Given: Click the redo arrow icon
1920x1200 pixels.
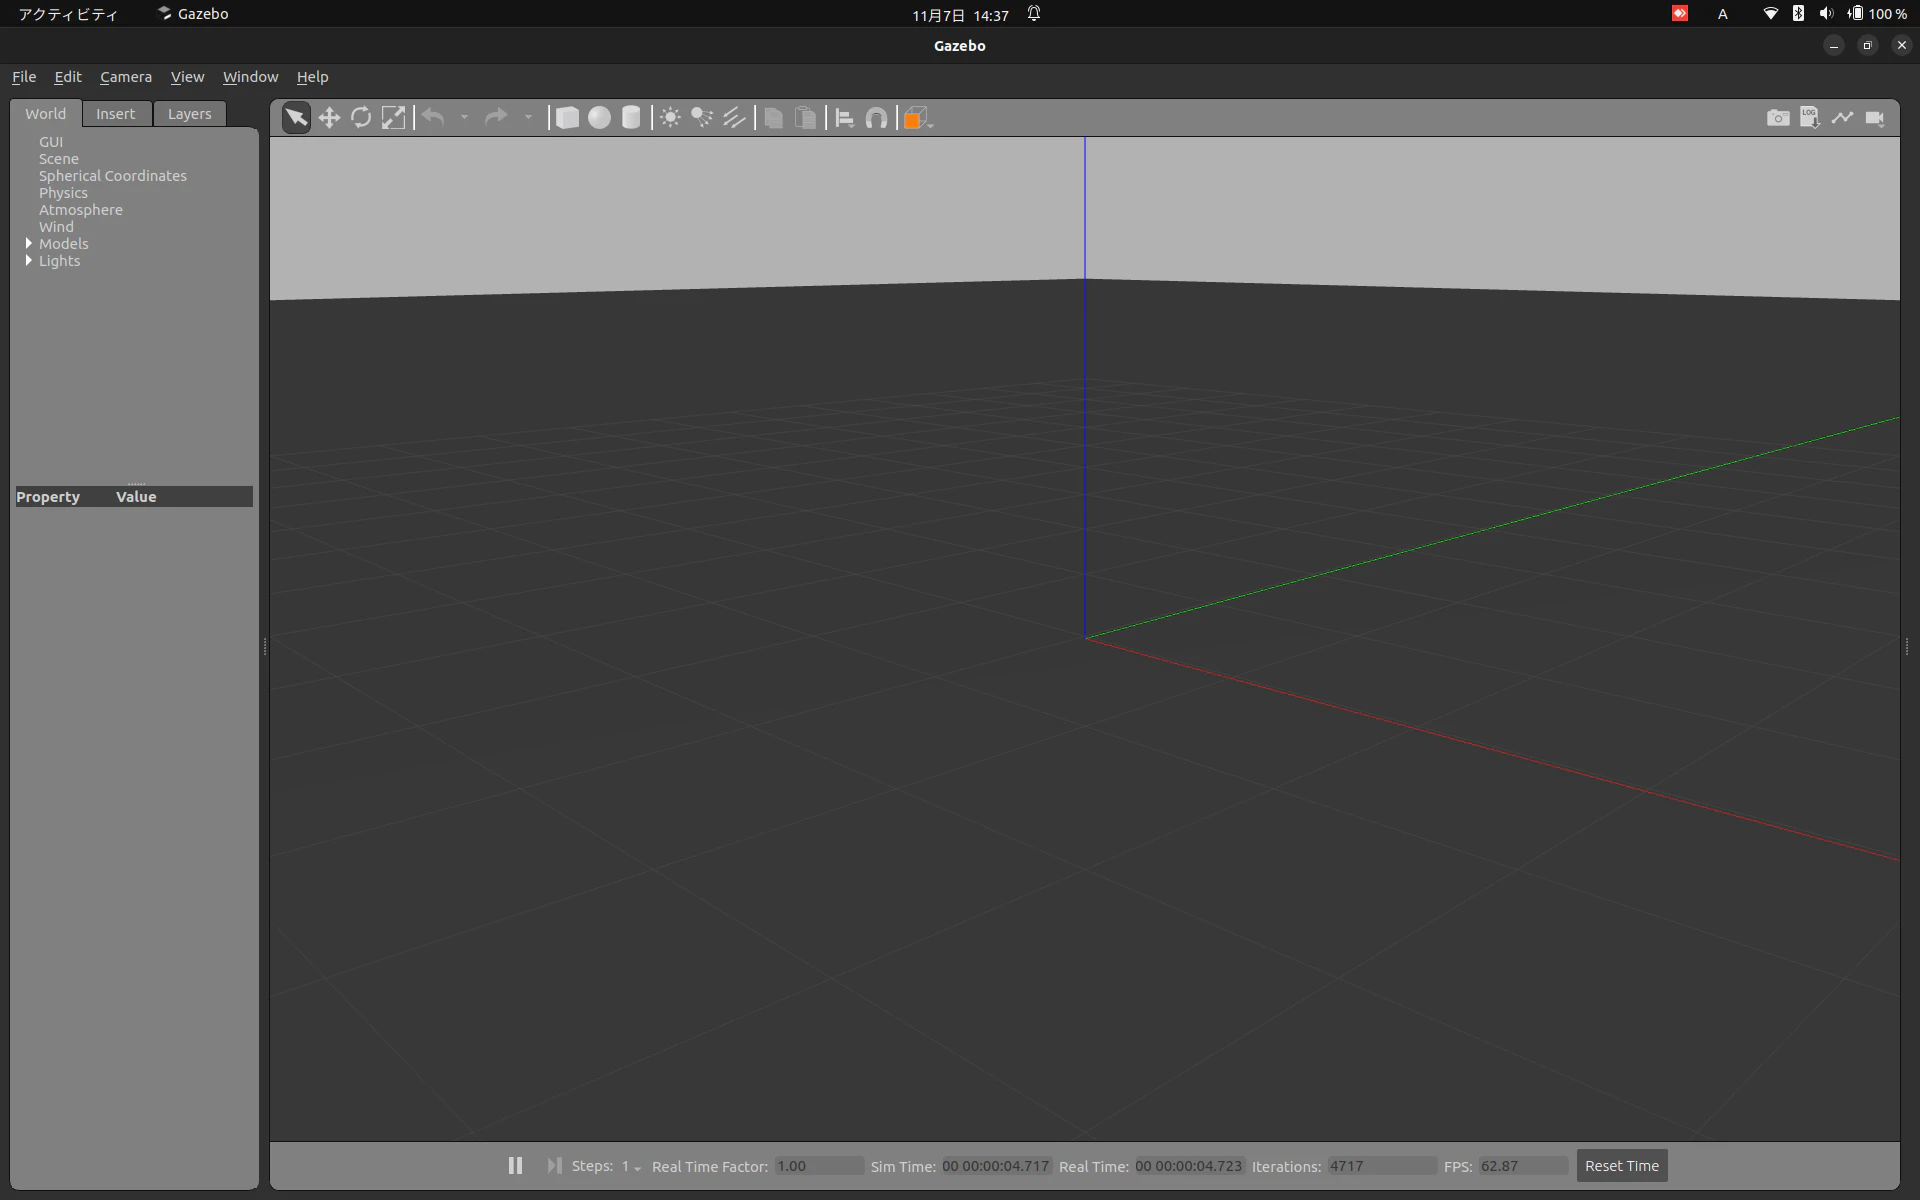Looking at the screenshot, I should (496, 118).
